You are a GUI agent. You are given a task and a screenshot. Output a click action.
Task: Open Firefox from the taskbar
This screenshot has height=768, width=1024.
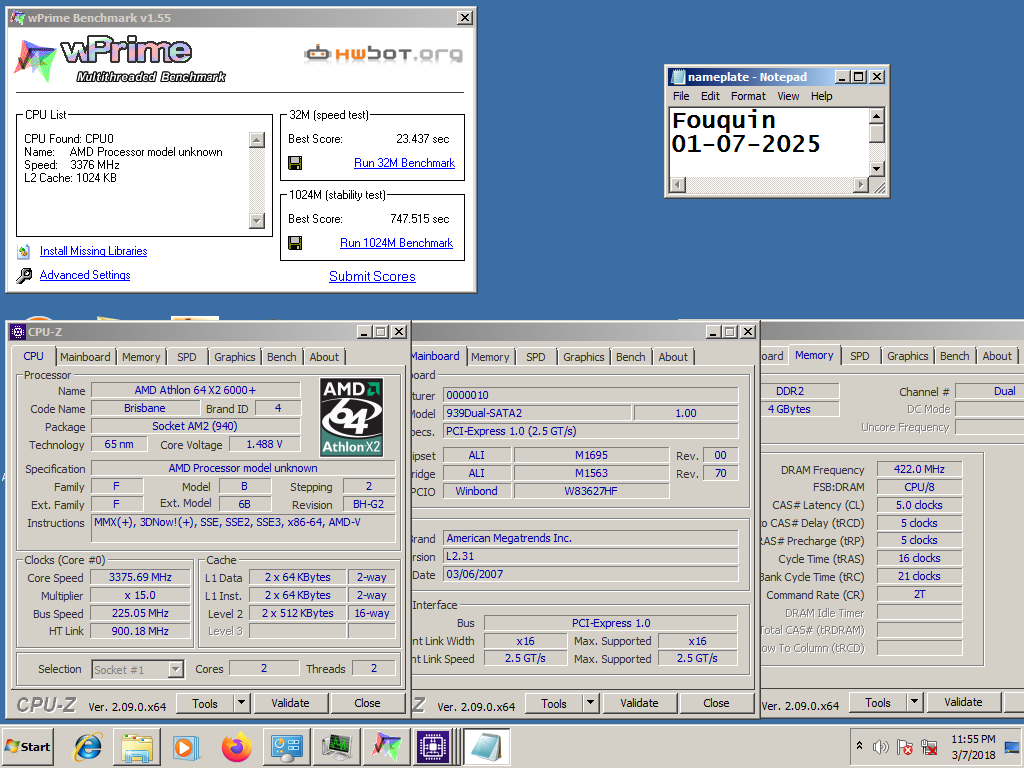[236, 746]
